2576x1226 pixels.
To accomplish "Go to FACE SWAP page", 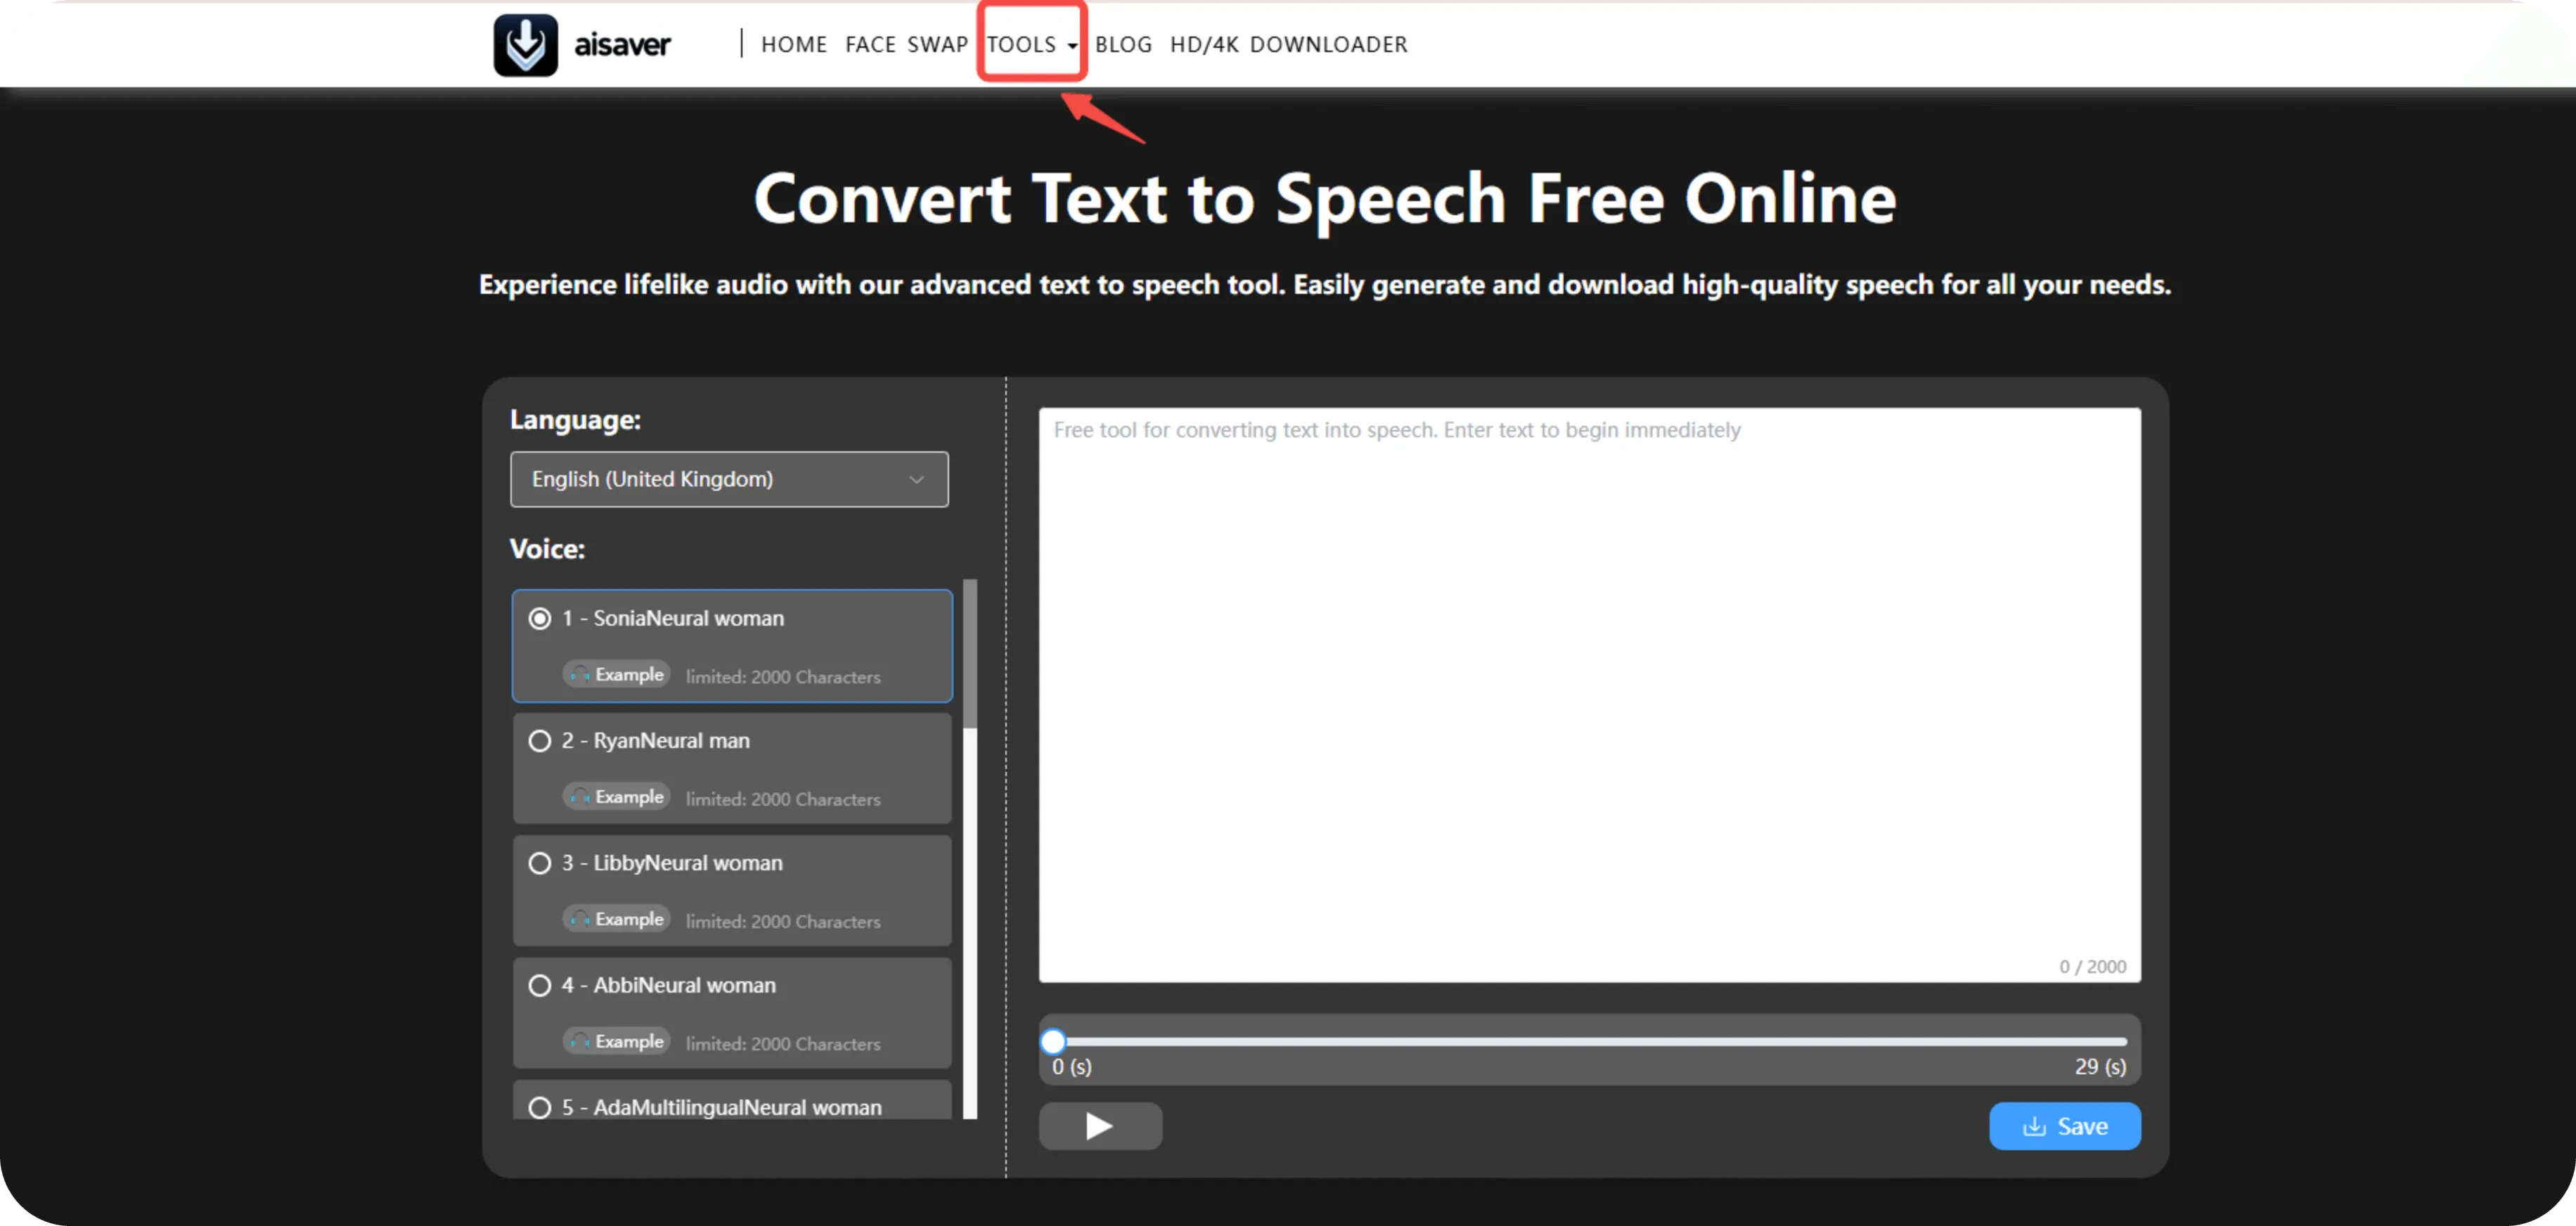I will pos(906,45).
